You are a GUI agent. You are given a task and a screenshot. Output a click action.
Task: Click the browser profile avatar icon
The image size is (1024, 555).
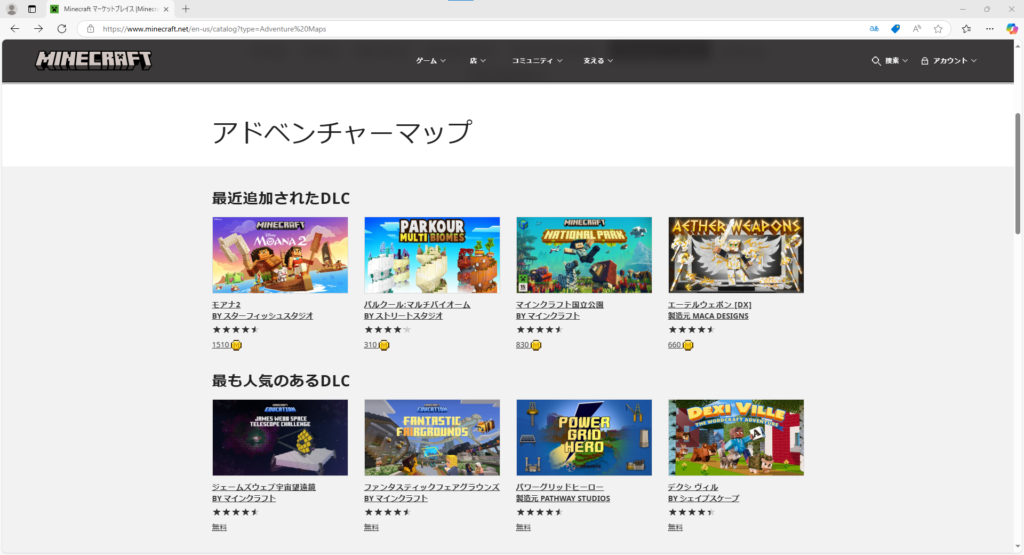coord(12,9)
